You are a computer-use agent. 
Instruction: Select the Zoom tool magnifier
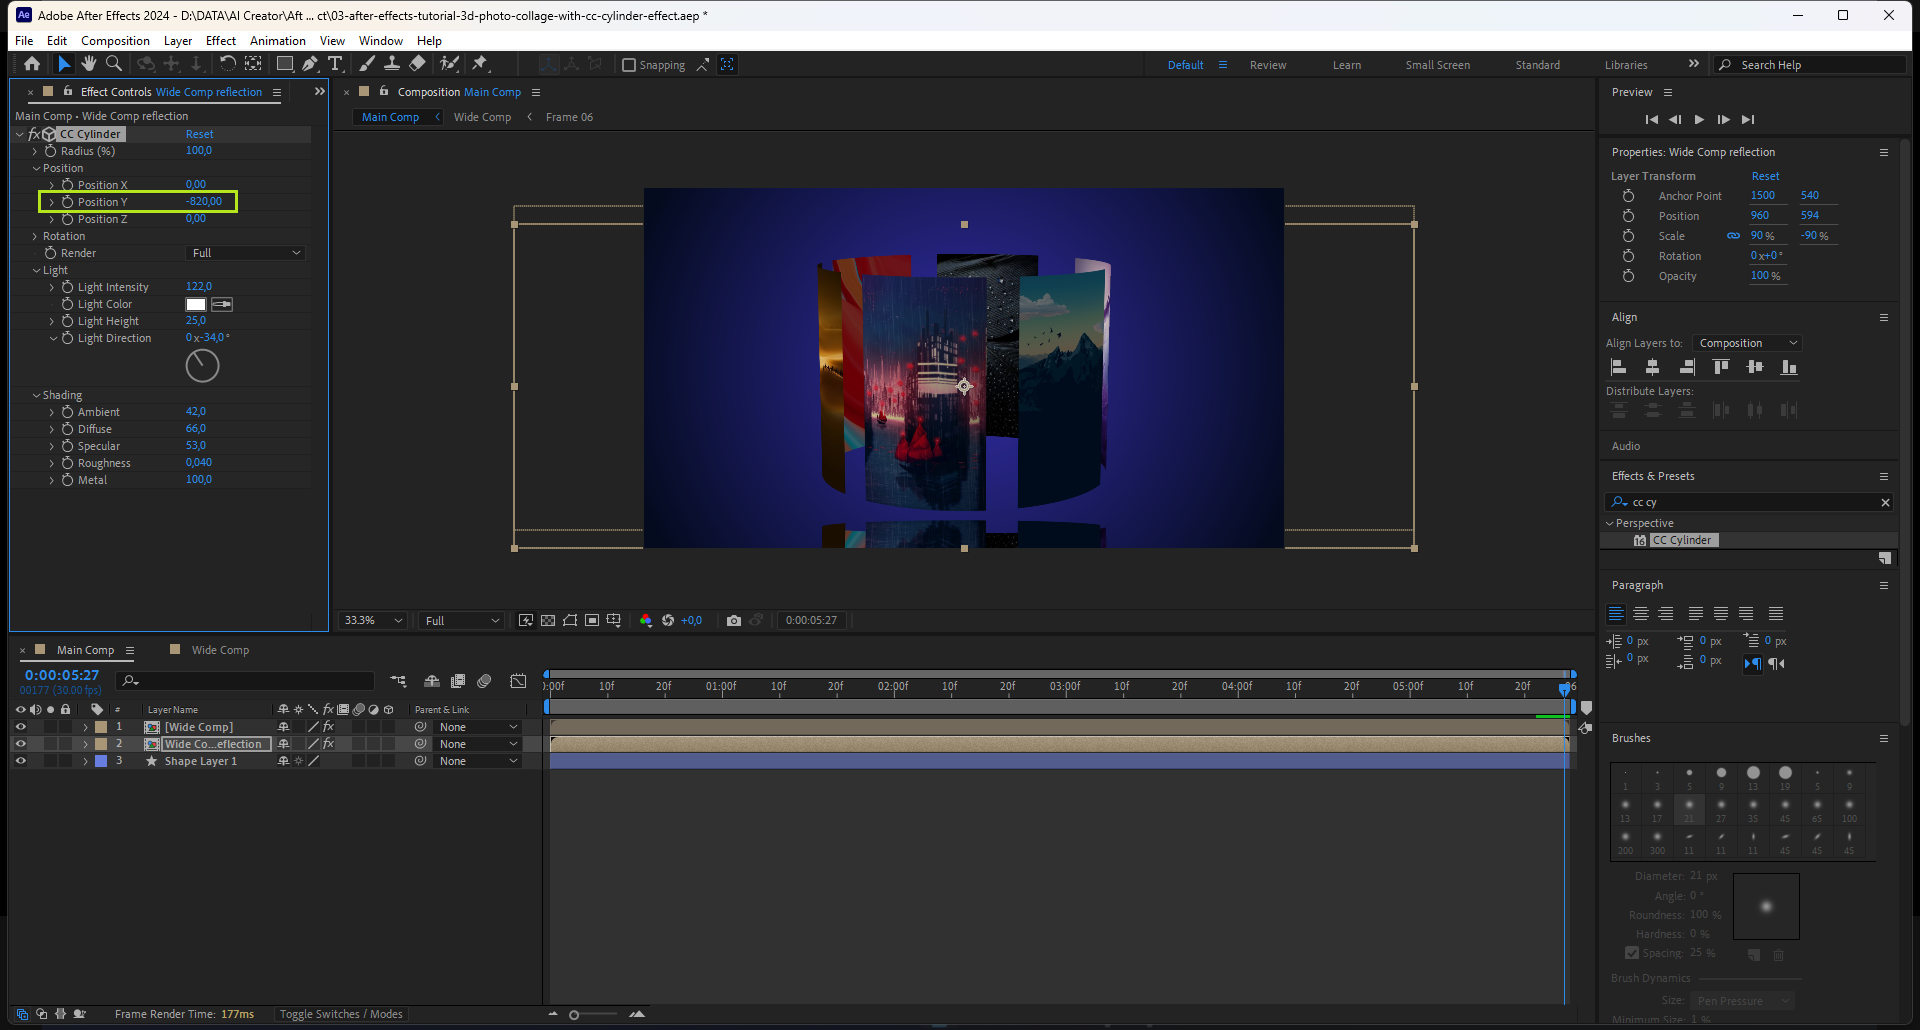114,64
